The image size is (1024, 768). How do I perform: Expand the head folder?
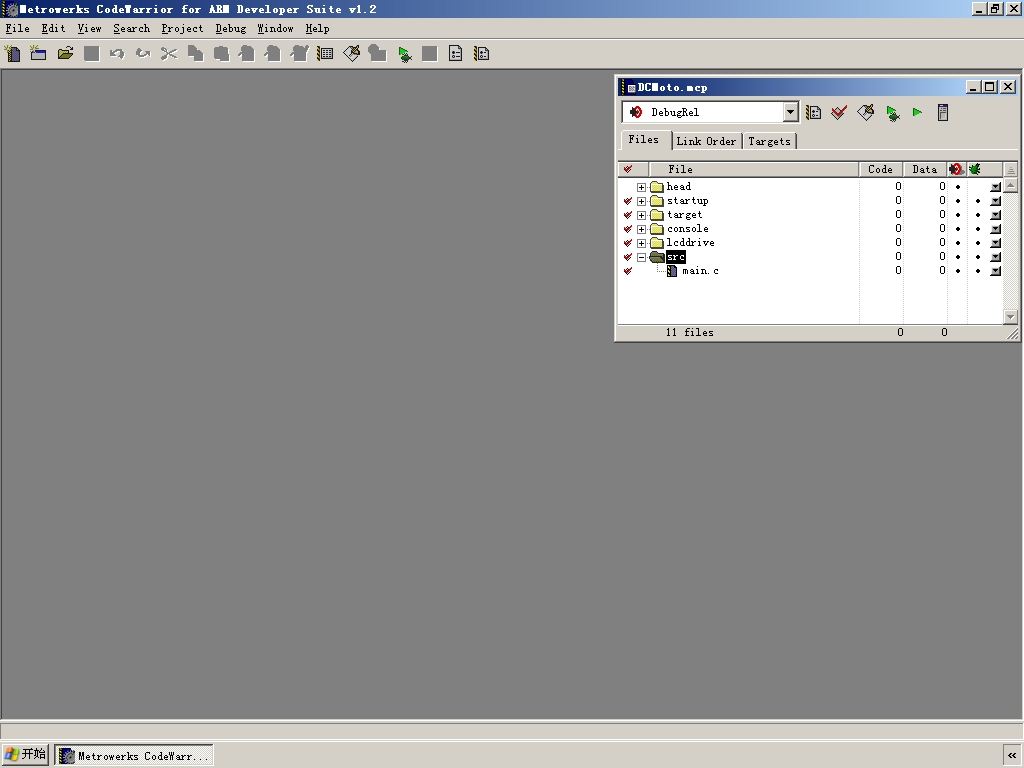tap(641, 187)
